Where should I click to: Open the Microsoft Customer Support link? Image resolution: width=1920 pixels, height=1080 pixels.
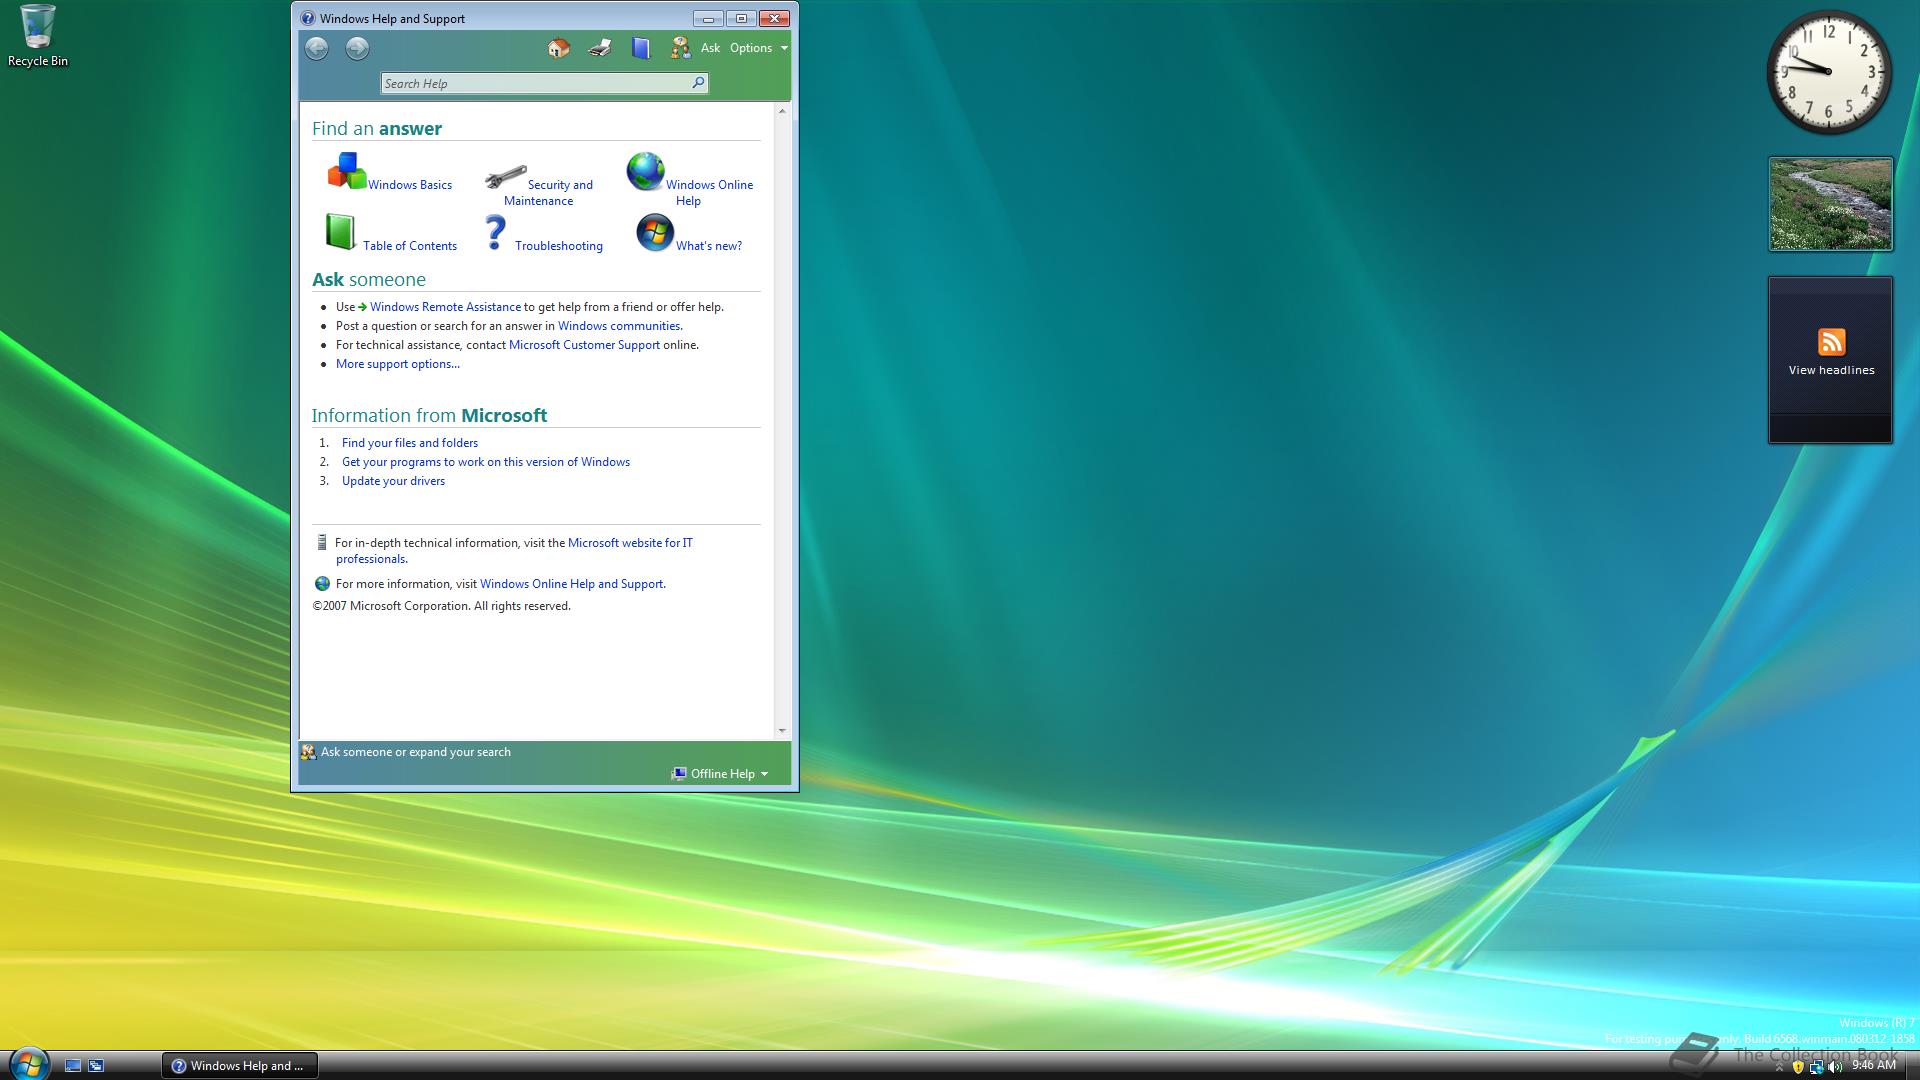click(x=584, y=345)
